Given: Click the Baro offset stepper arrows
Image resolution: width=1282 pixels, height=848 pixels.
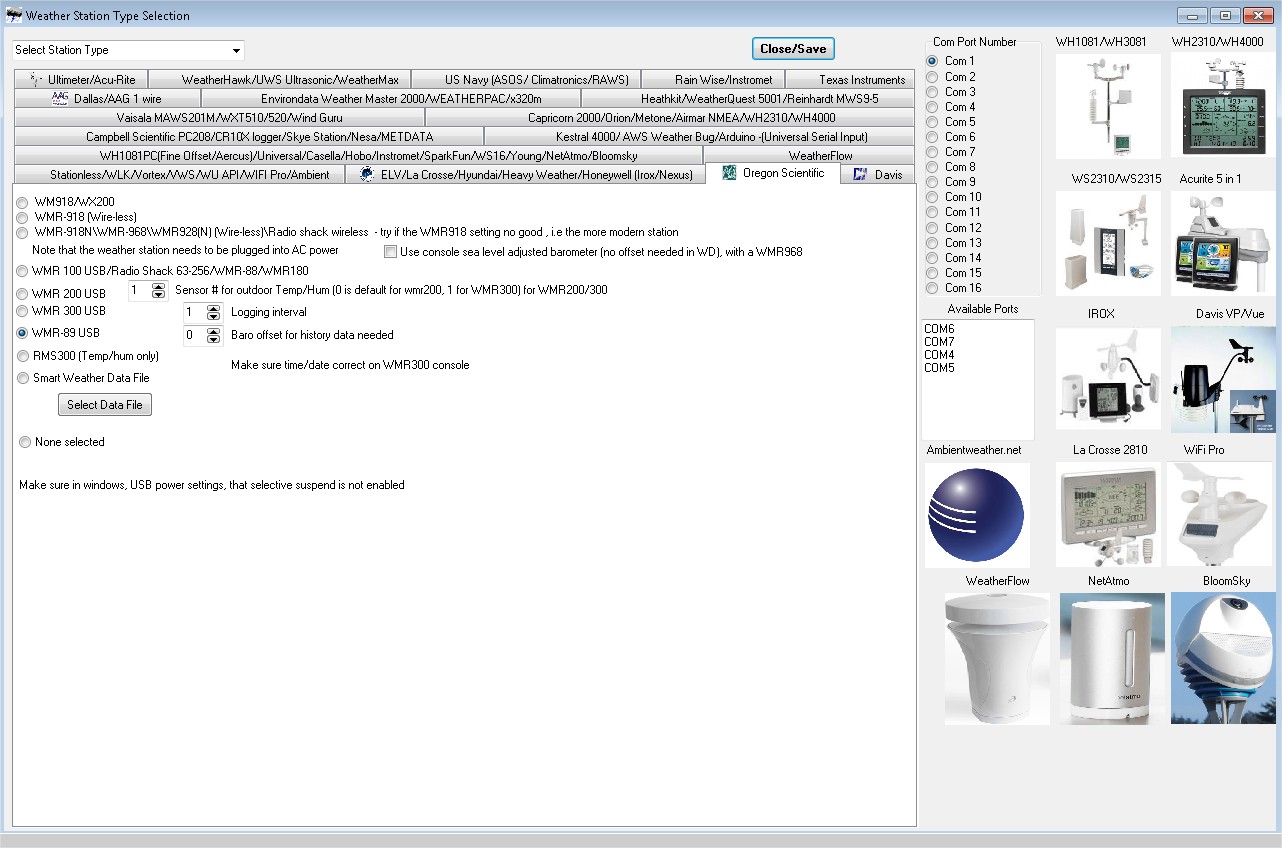Looking at the screenshot, I should pos(213,336).
